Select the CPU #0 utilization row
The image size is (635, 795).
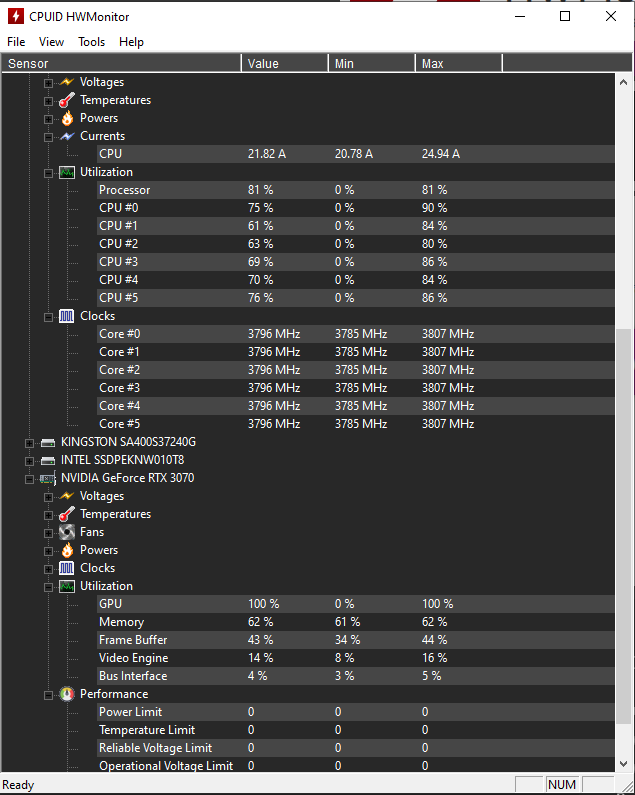tap(356, 208)
